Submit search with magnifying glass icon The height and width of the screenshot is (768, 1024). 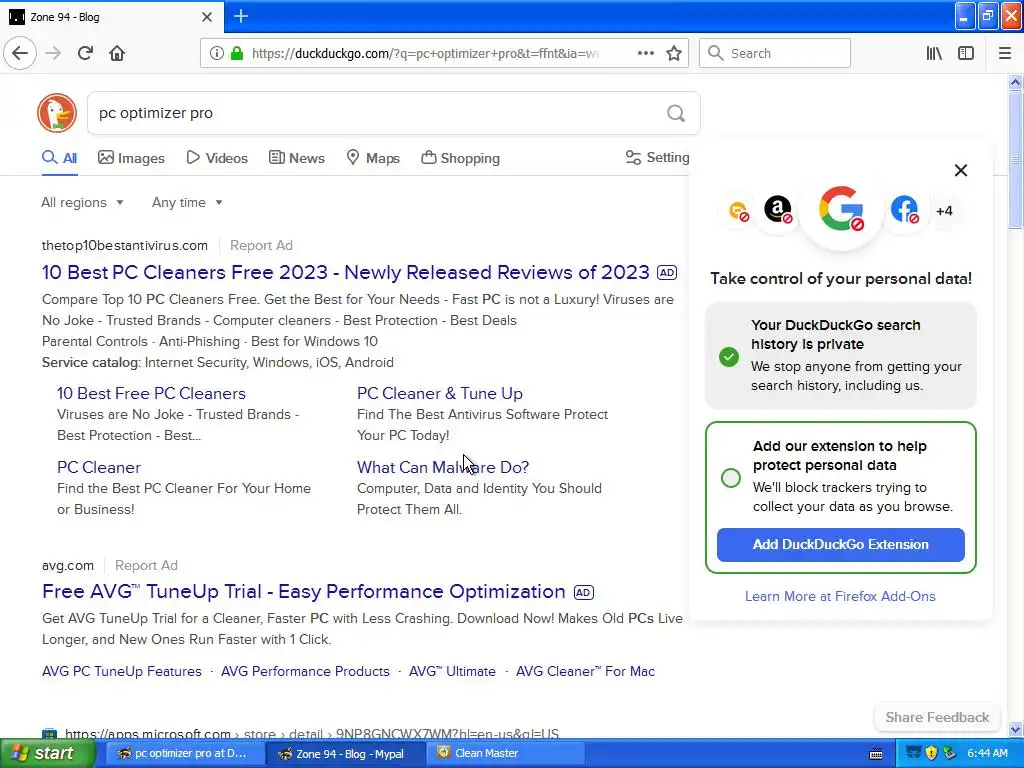pos(676,114)
